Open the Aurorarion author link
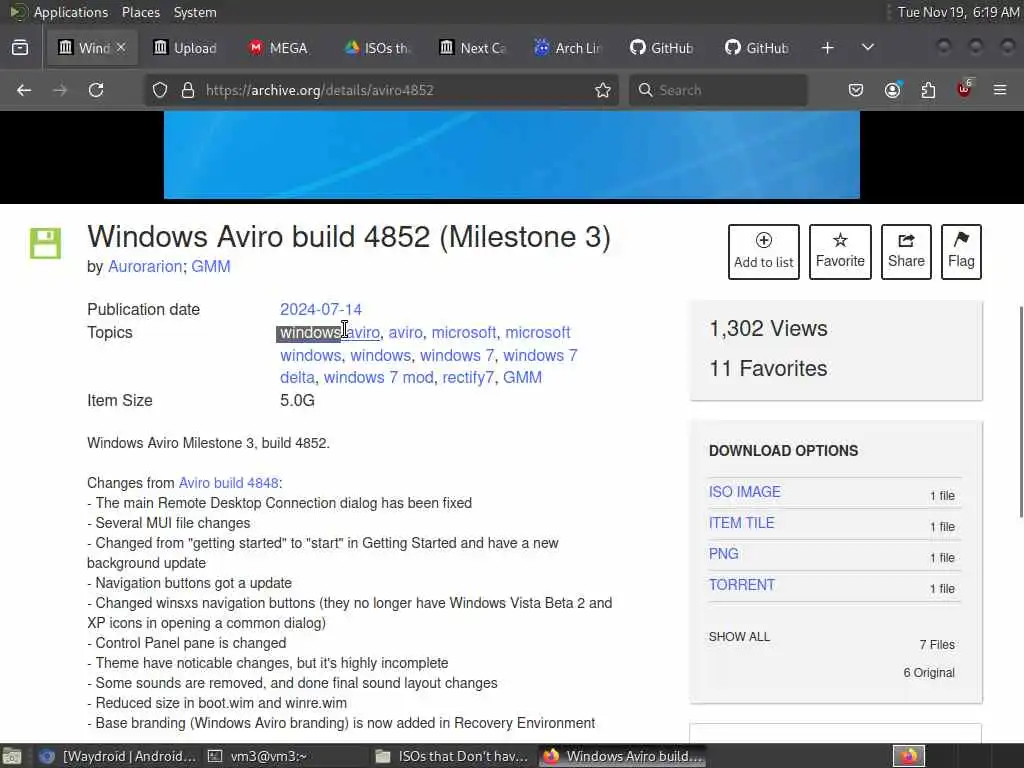Screen dimensions: 1024x768 145,266
